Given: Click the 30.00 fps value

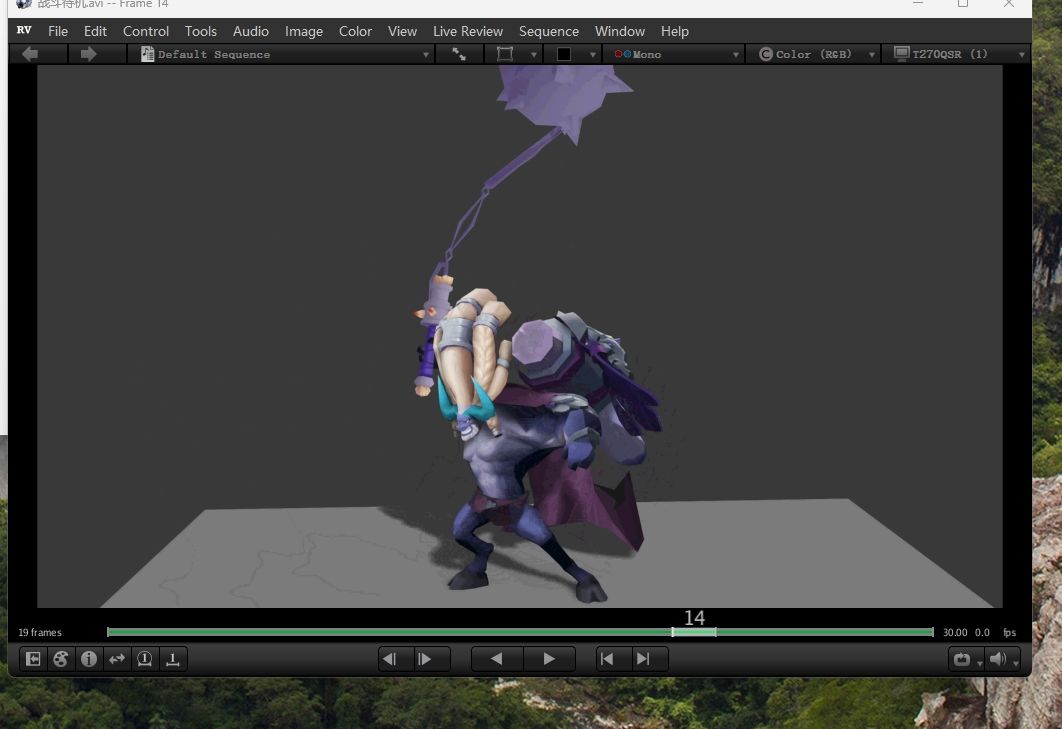Looking at the screenshot, I should point(955,632).
